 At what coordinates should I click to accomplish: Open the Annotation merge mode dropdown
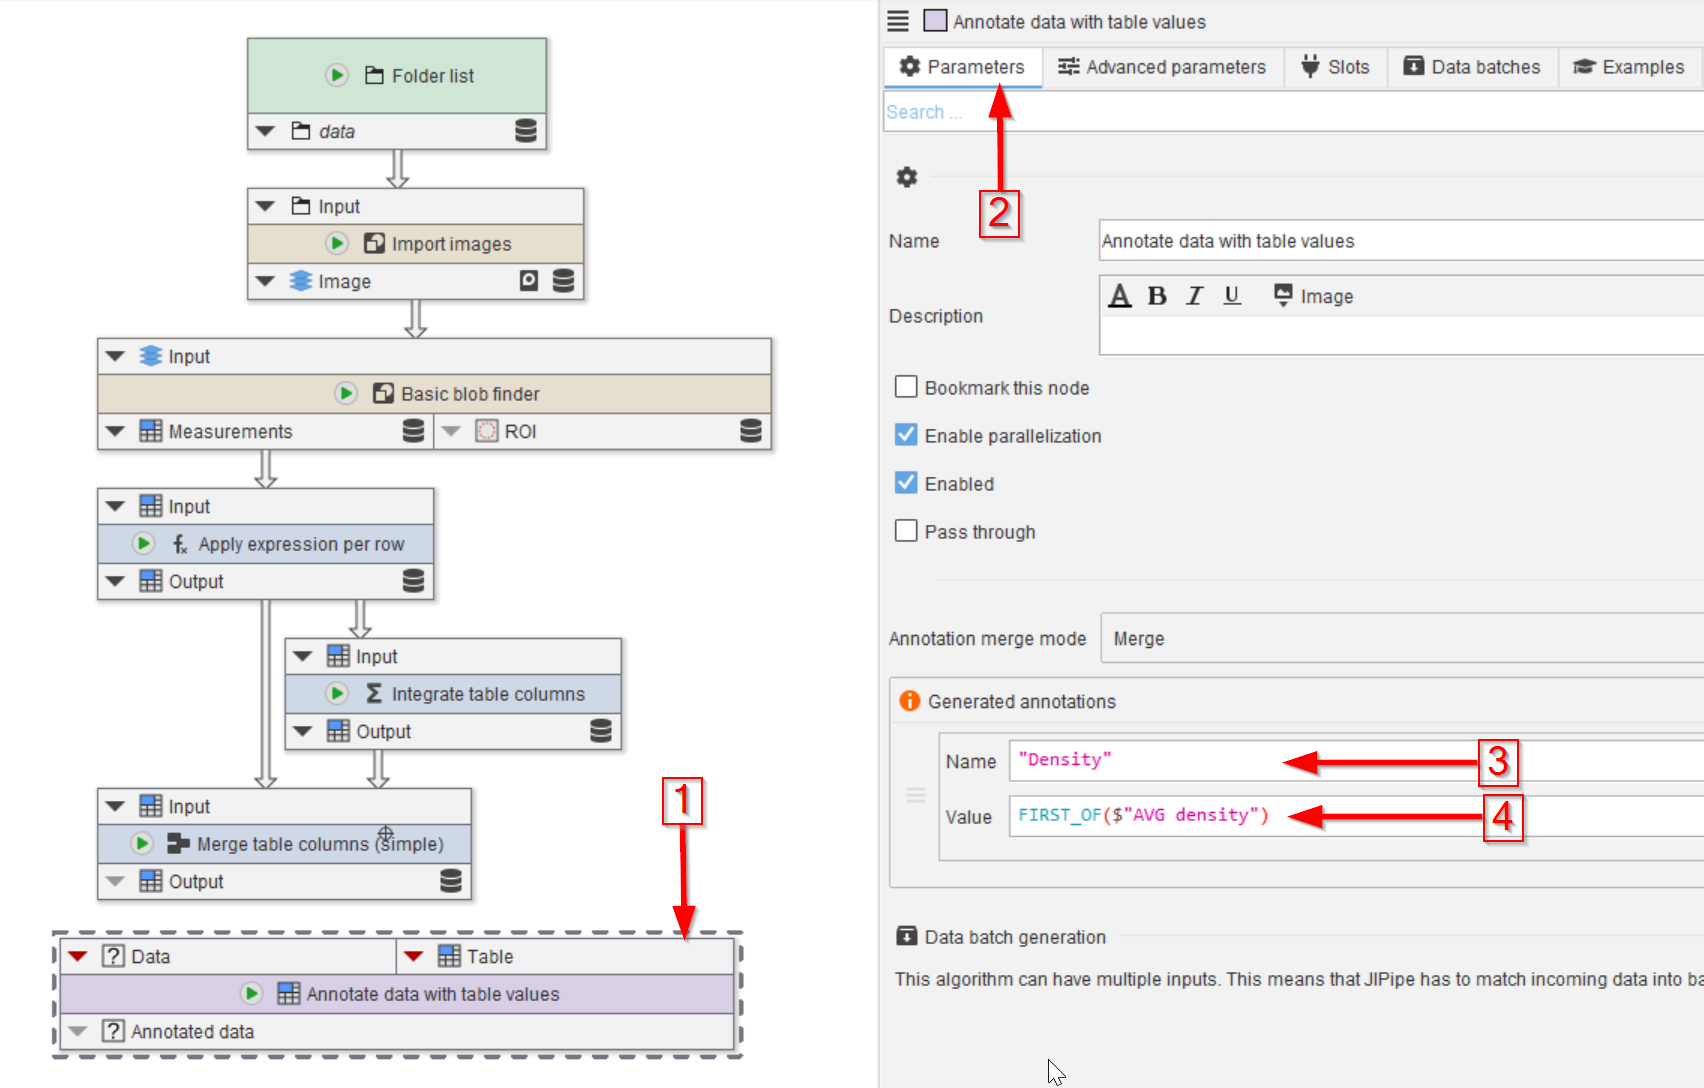pyautogui.click(x=1400, y=638)
